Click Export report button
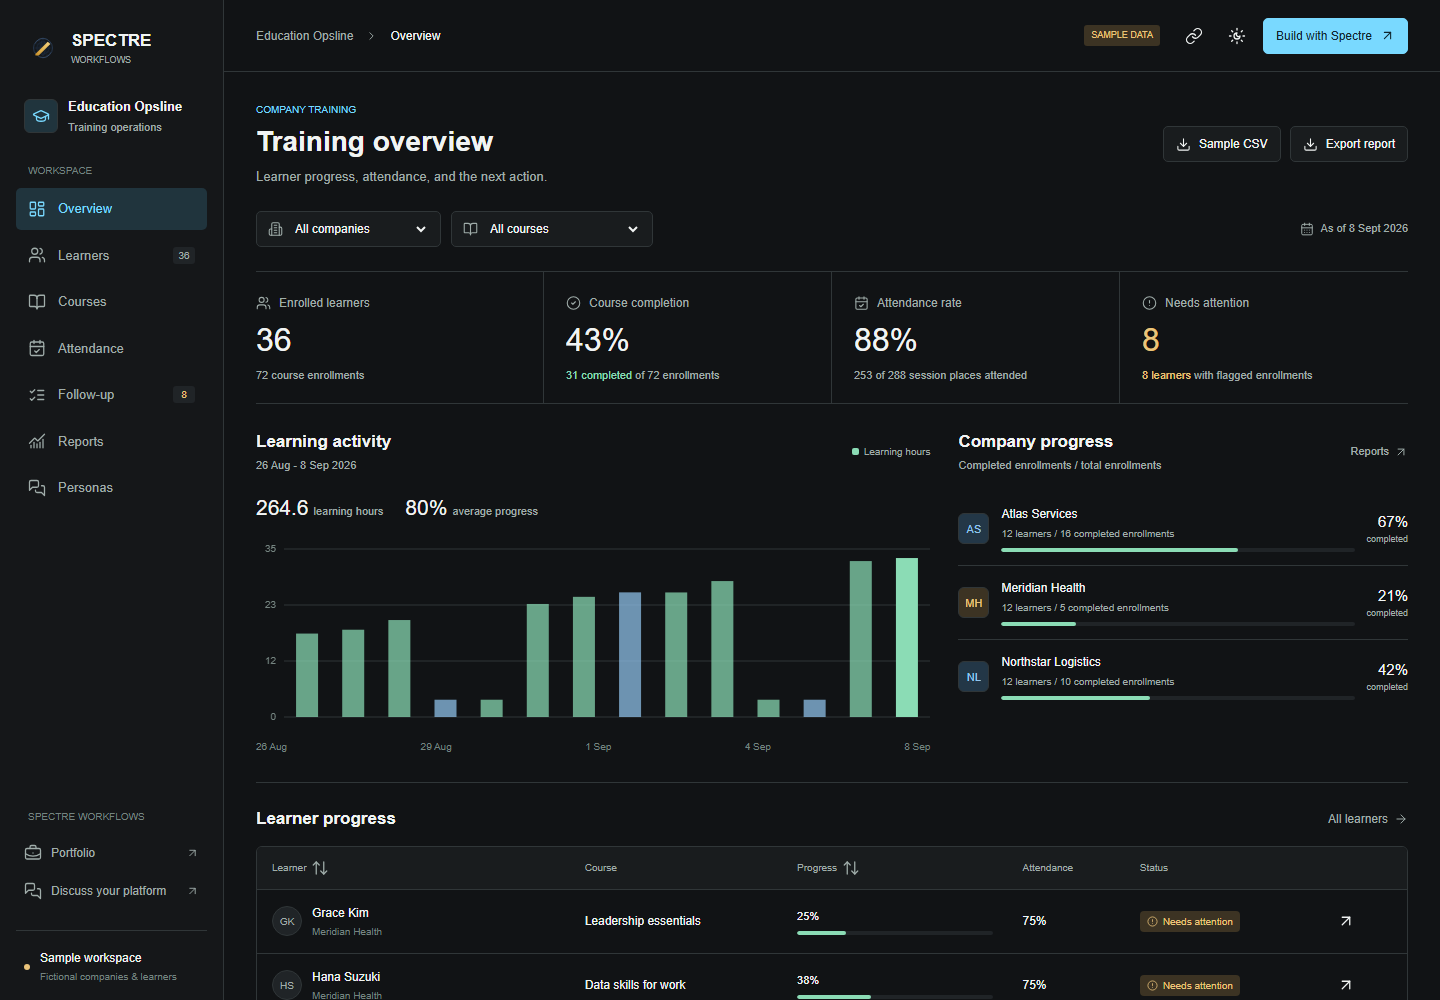Image resolution: width=1440 pixels, height=1000 pixels. [1349, 144]
